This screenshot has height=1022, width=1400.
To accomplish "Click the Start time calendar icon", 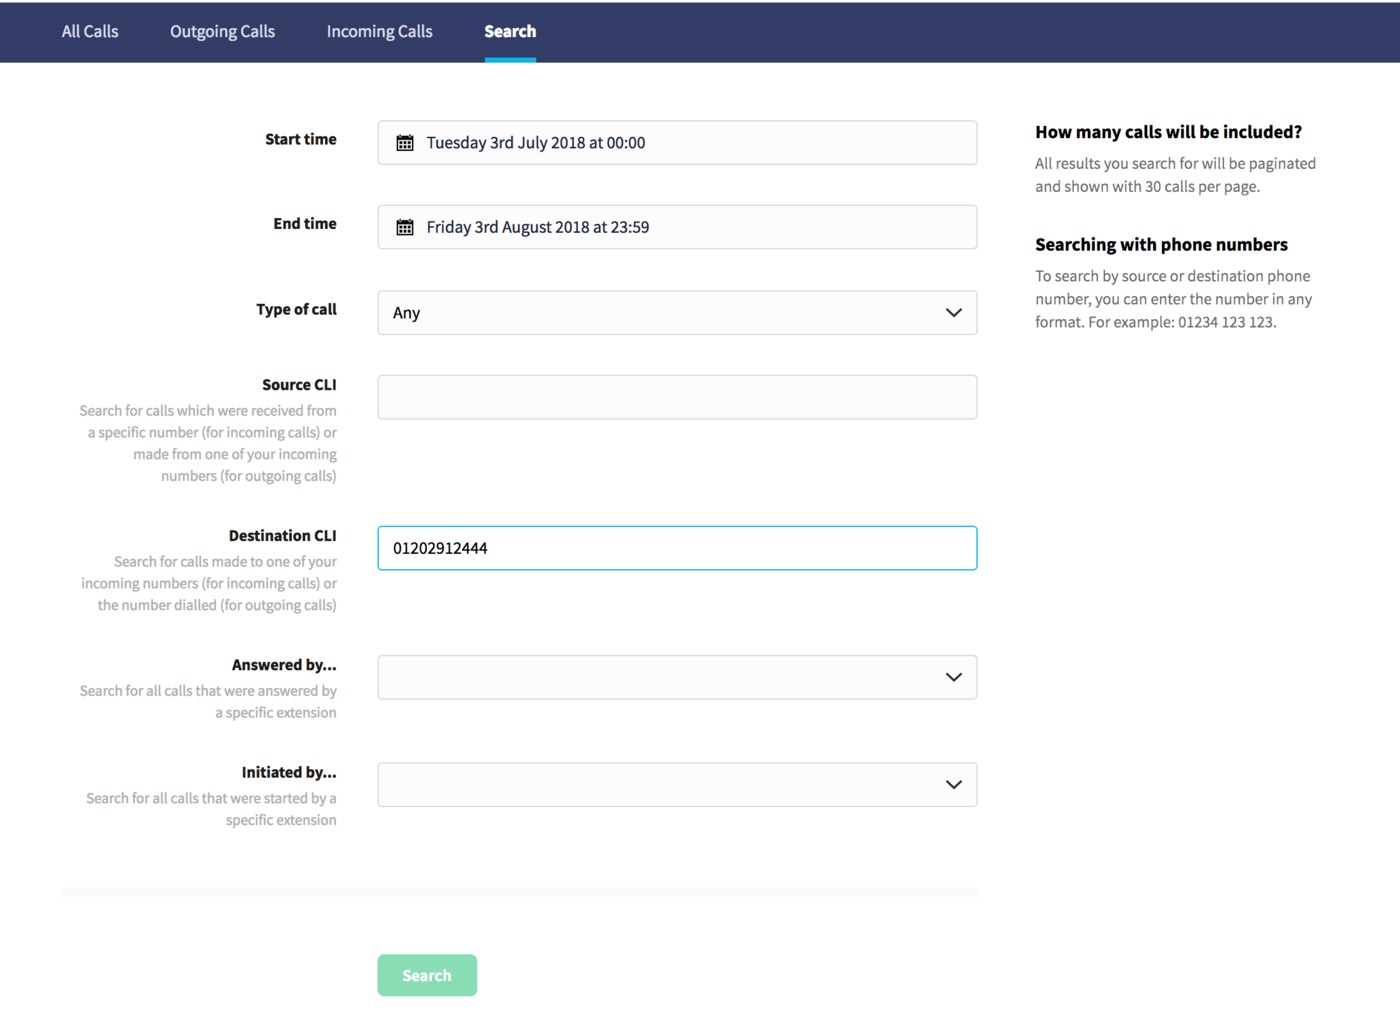I will 405,143.
